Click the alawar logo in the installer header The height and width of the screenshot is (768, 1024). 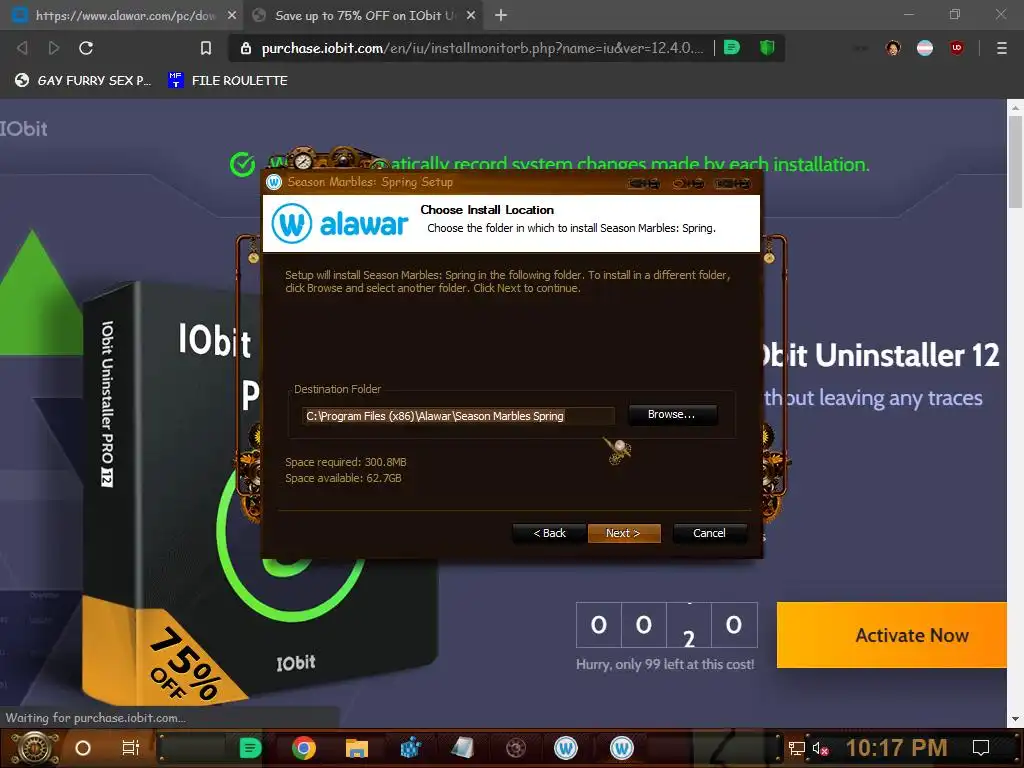pos(340,223)
